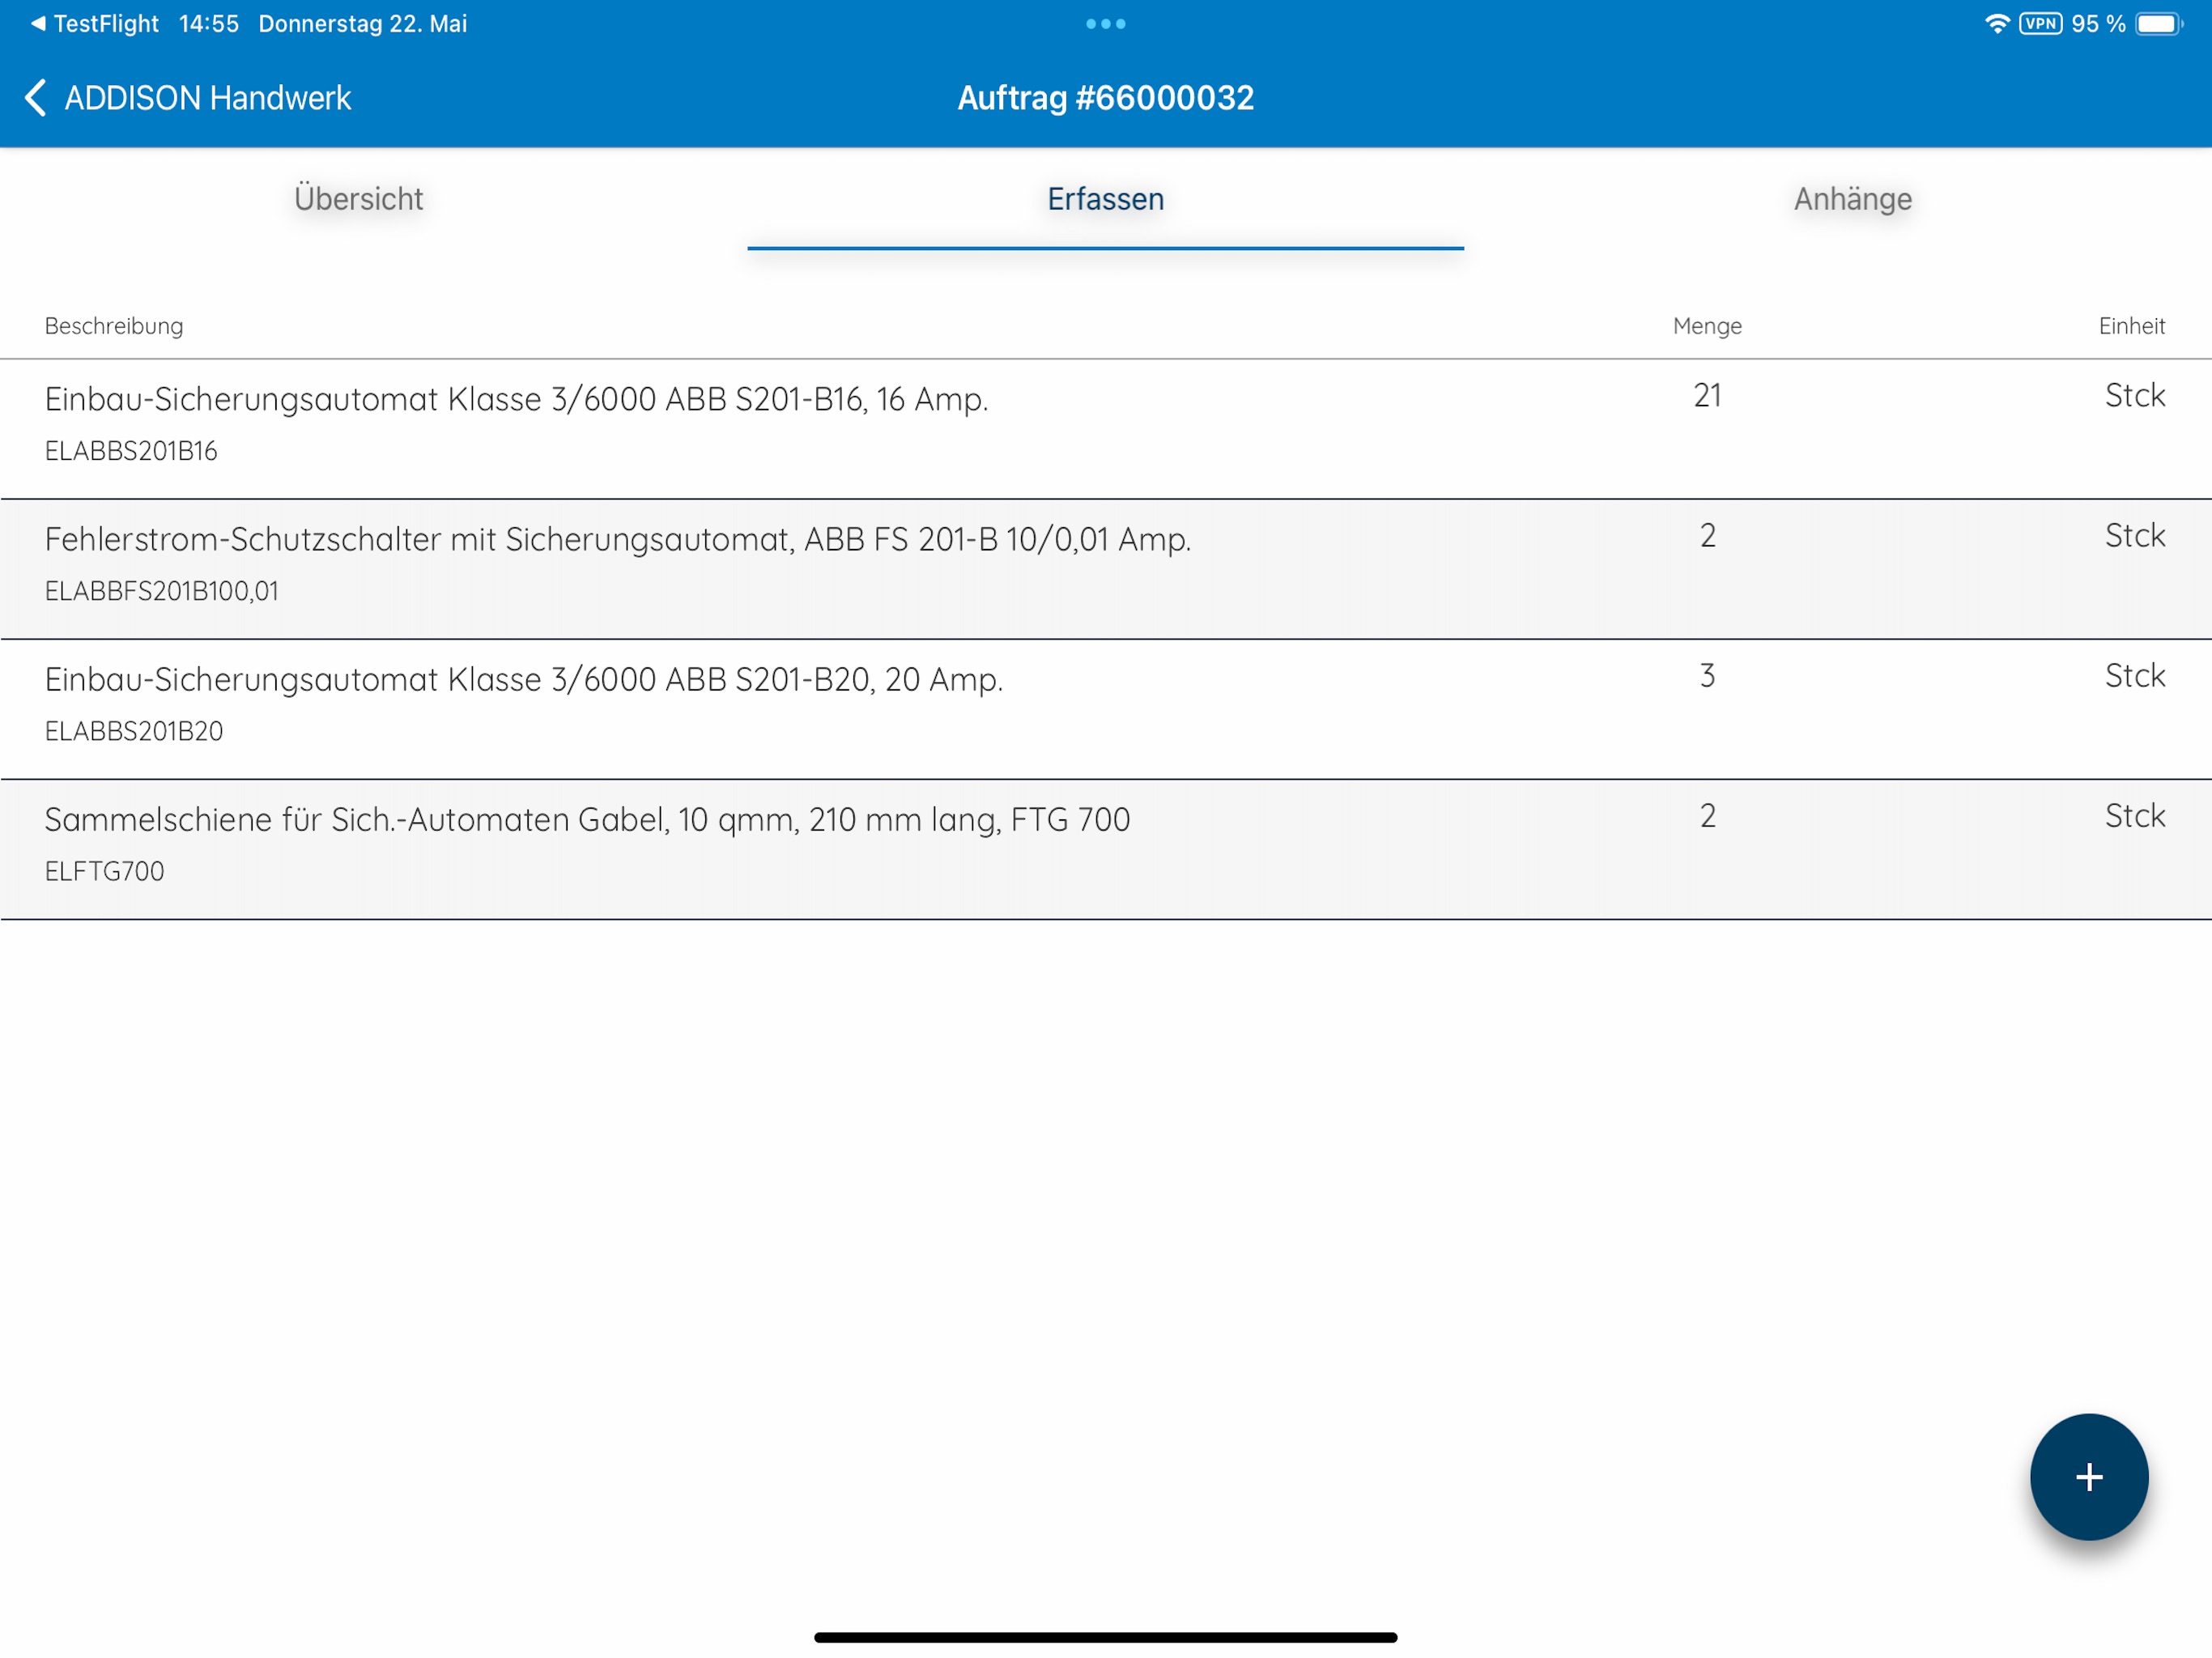Tap the Beschreibung column header
The height and width of the screenshot is (1658, 2212).
pyautogui.click(x=114, y=326)
